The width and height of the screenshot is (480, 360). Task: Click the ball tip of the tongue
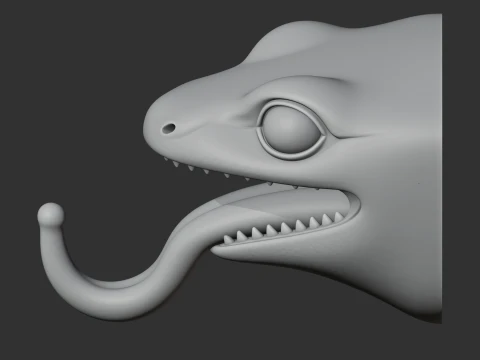[50, 214]
